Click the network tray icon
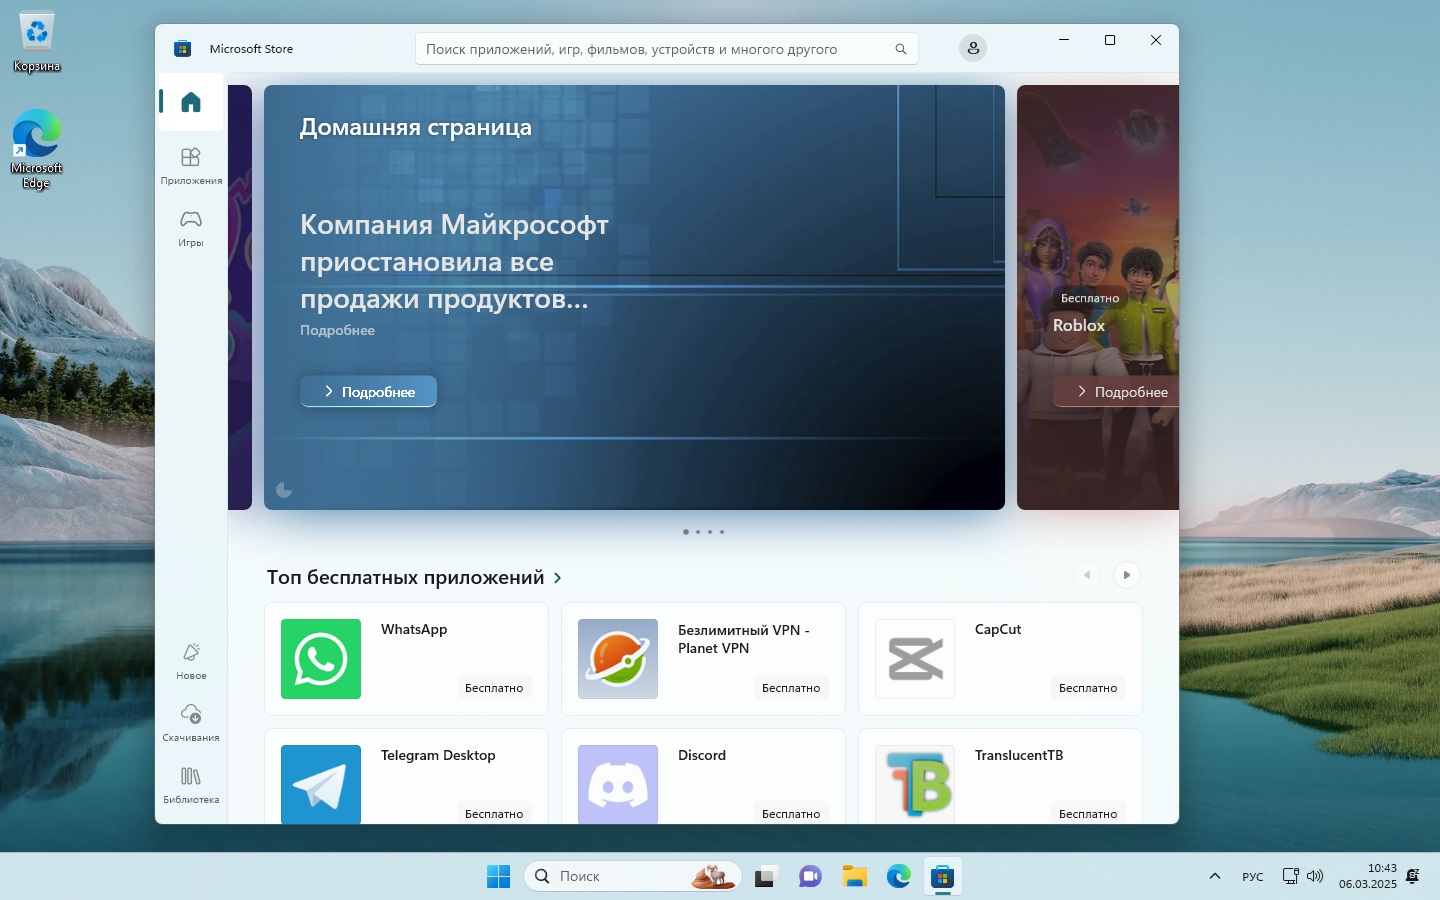The height and width of the screenshot is (900, 1440). pos(1291,876)
